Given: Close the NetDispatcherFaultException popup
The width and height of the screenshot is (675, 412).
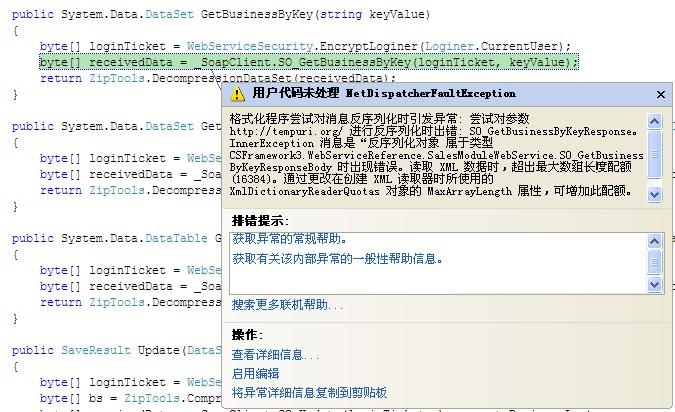Looking at the screenshot, I should (x=660, y=94).
